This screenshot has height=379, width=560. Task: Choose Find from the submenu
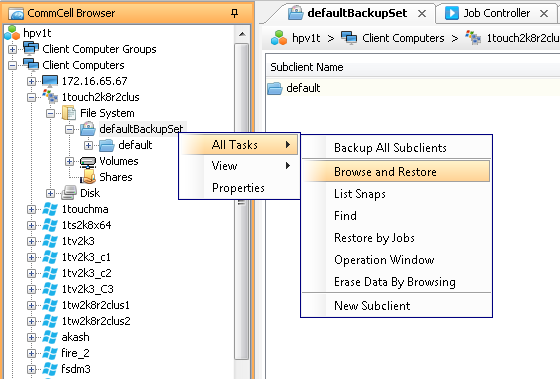396,216
